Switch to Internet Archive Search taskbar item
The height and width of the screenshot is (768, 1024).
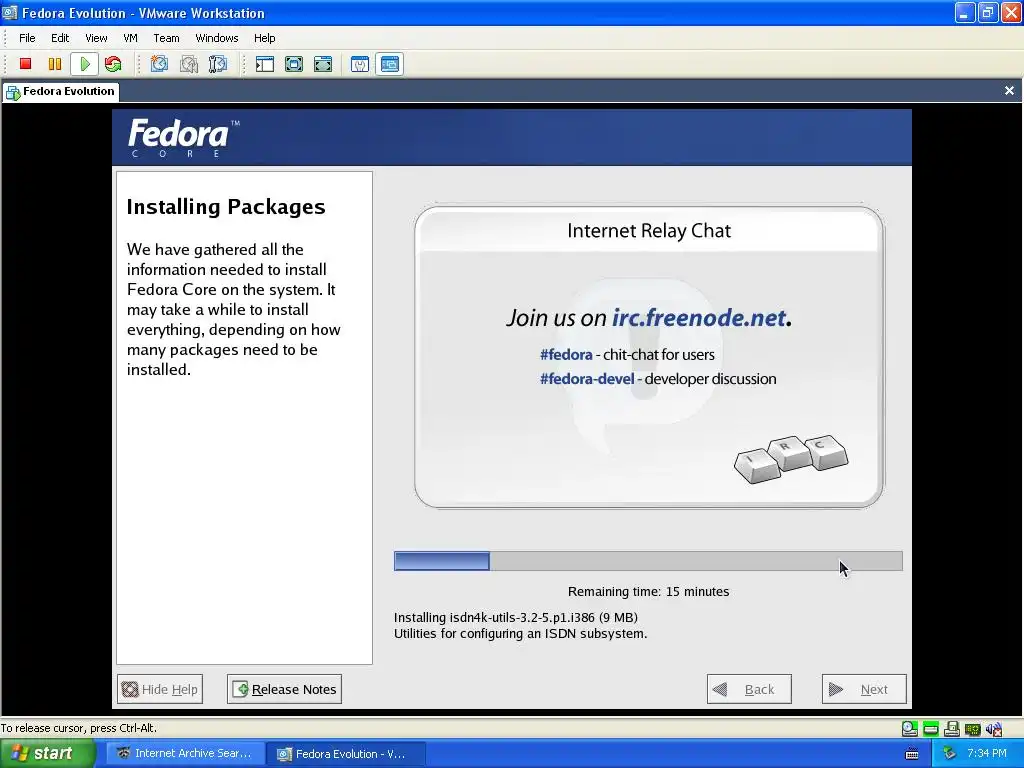coord(186,754)
